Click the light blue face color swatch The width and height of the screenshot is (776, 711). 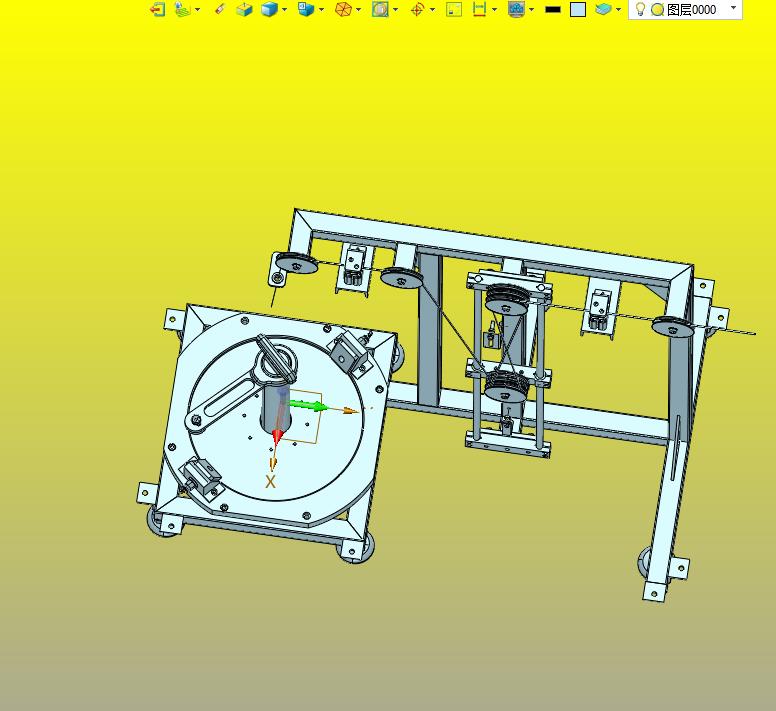(578, 9)
